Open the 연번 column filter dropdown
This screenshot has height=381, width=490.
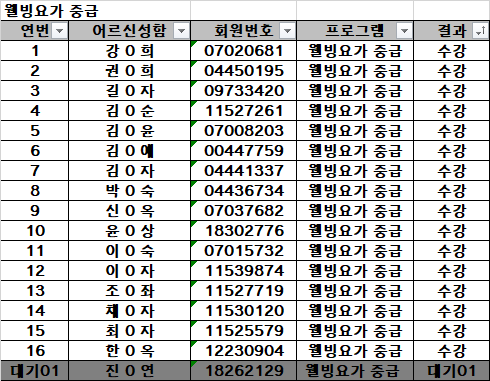click(60, 31)
